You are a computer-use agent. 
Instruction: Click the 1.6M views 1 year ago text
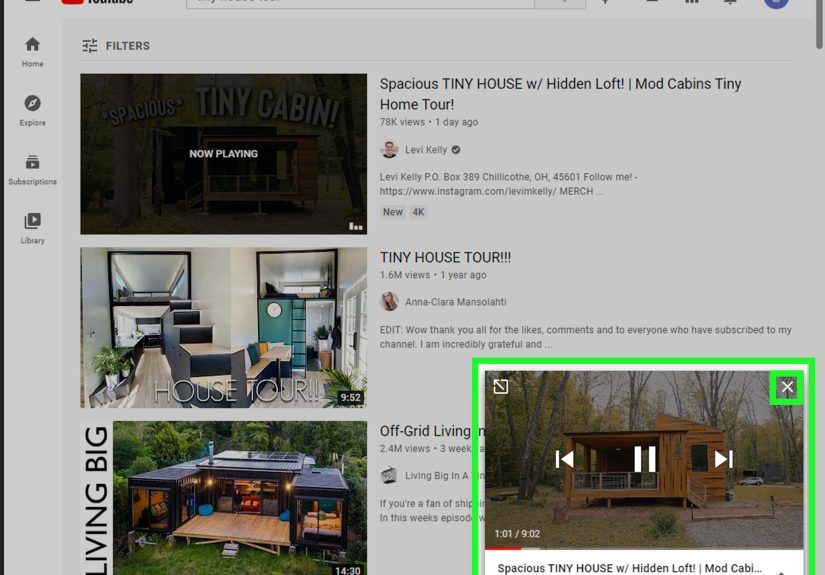point(433,275)
